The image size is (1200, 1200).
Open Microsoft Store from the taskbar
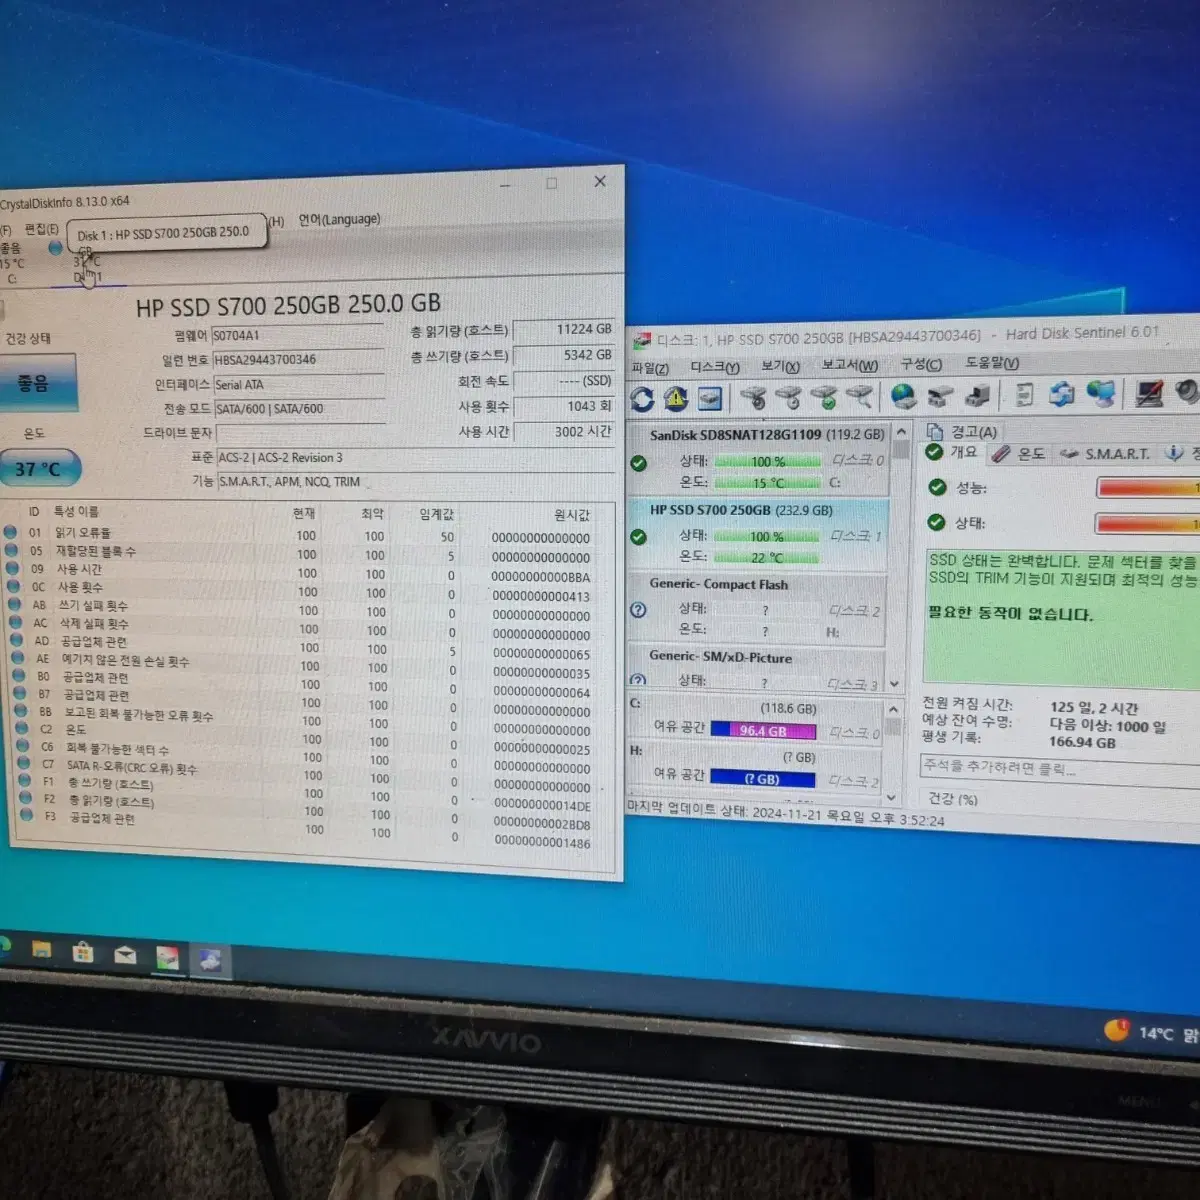click(83, 953)
